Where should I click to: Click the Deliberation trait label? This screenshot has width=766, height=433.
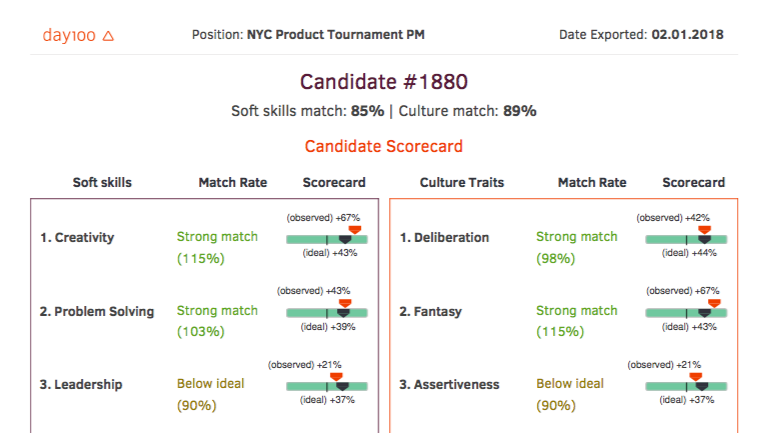(x=444, y=238)
